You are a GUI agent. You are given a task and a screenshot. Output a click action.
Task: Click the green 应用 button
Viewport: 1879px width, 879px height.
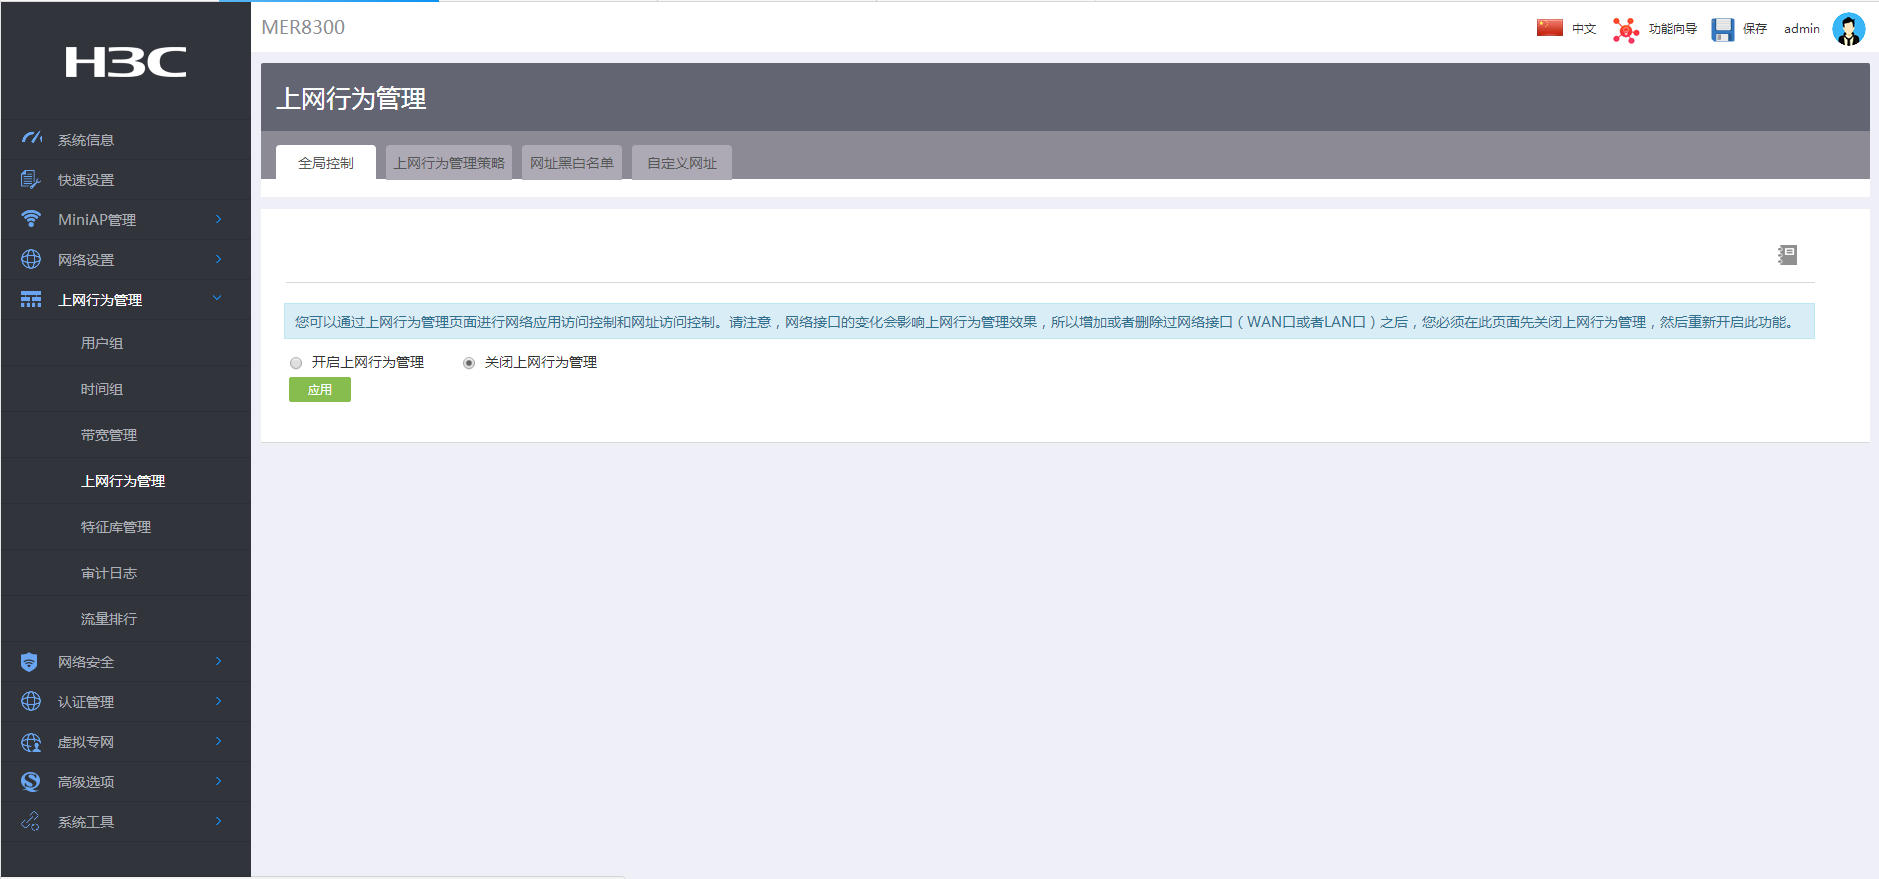320,390
